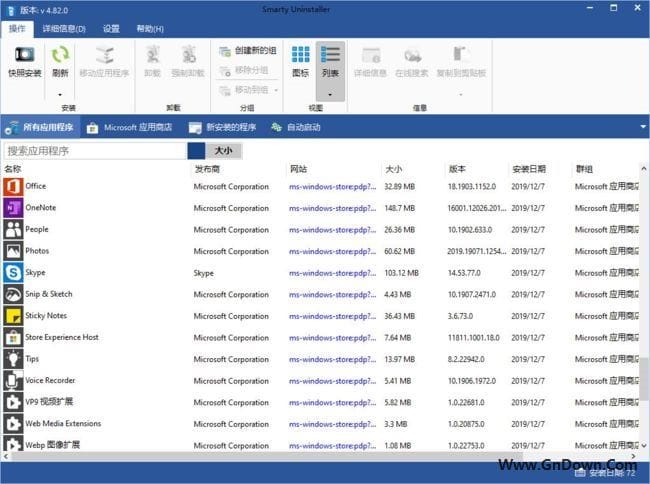650x484 pixels.
Task: Click the 刷新 refresh icon
Action: pyautogui.click(x=60, y=54)
